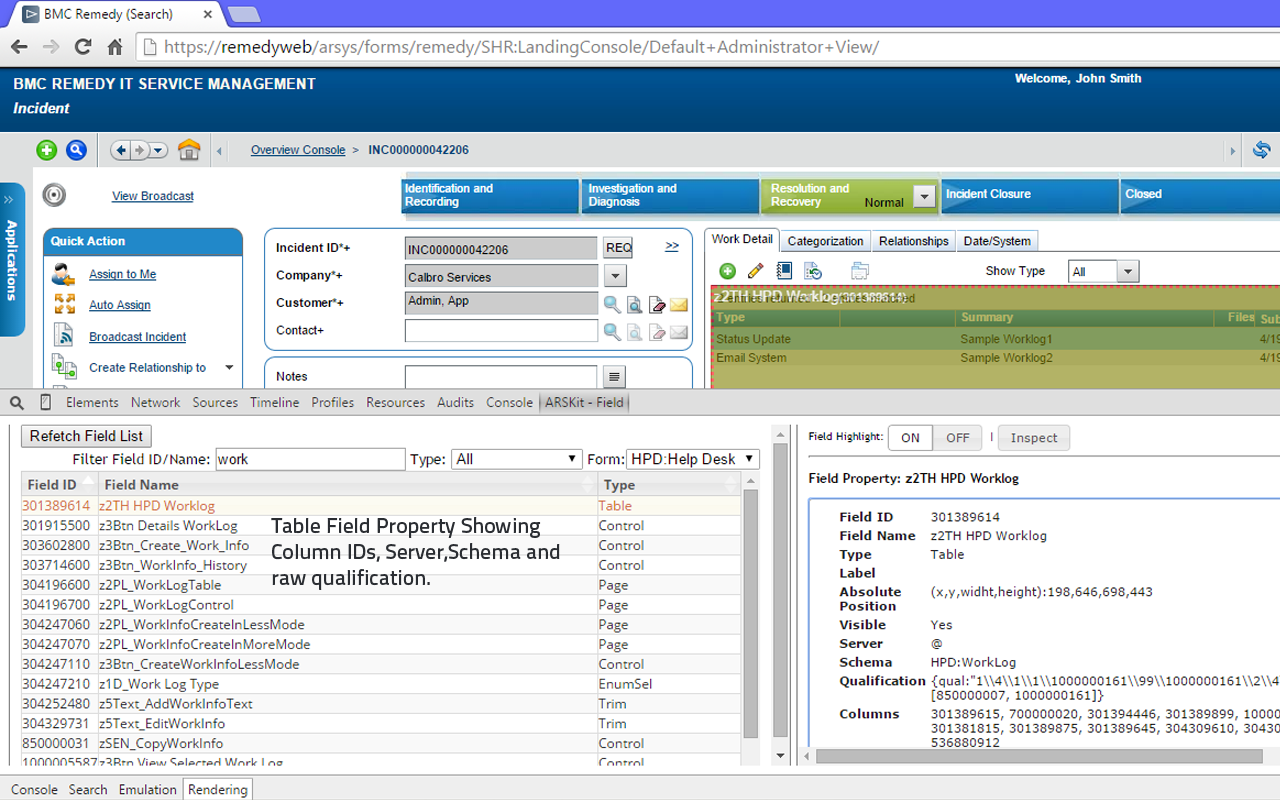Turn Field Highlight OFF
This screenshot has width=1280, height=800.
point(957,437)
